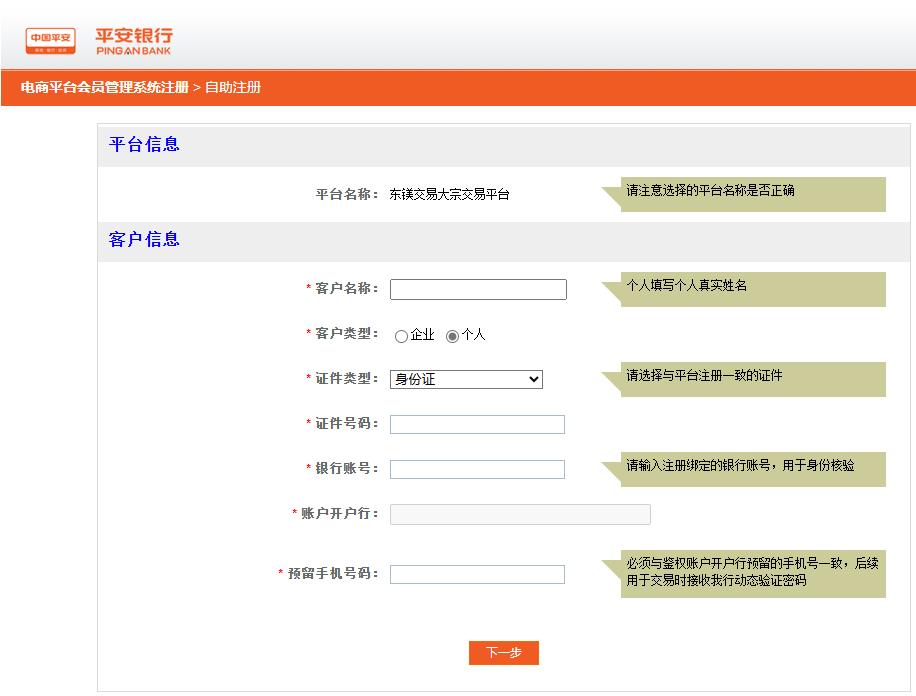The height and width of the screenshot is (696, 916).
Task: Focus the 客户名称 text field
Action: [x=478, y=289]
